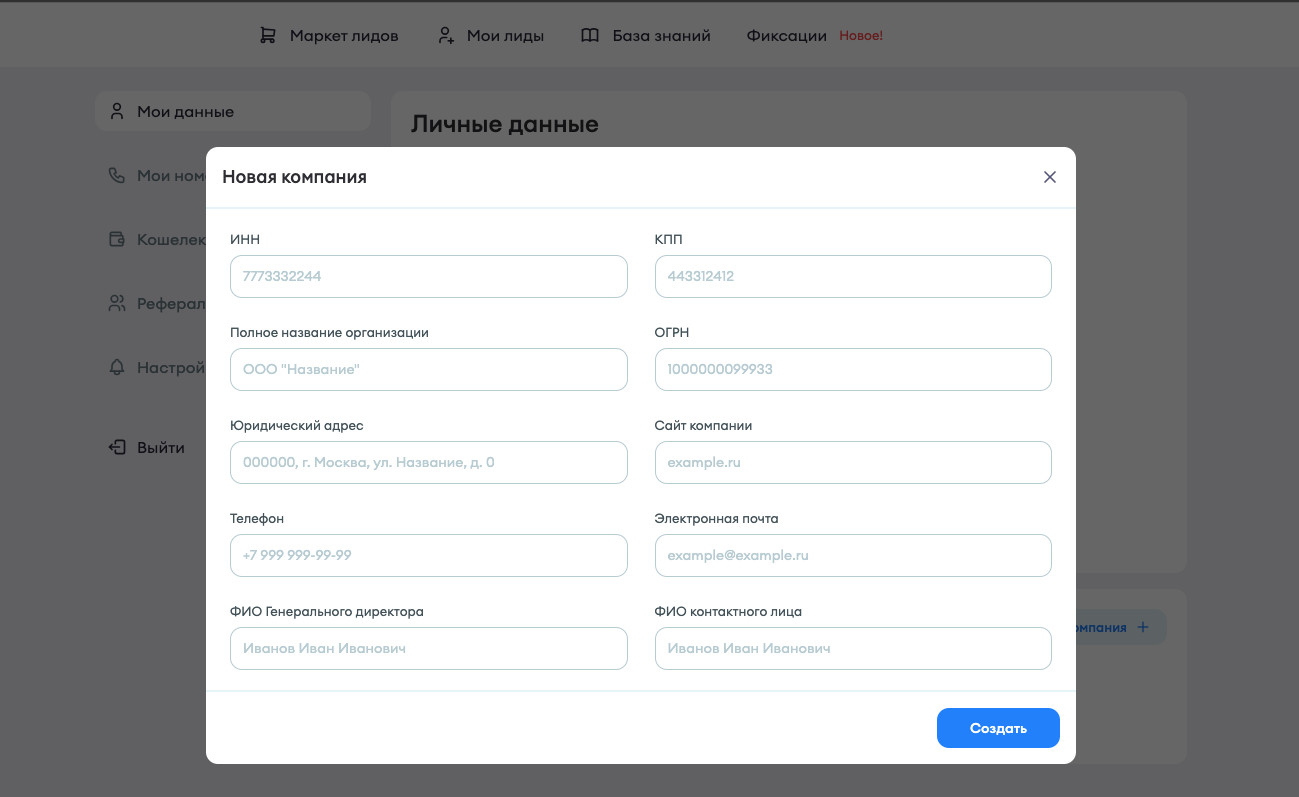Click the phone icon in the sidebar

pos(117,176)
